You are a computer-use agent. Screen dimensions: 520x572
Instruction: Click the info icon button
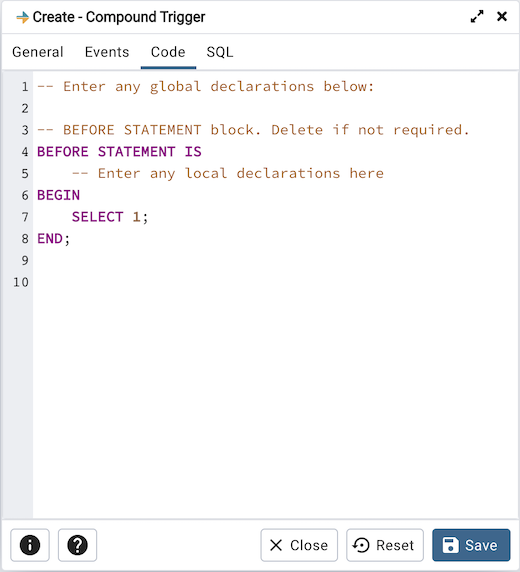click(30, 545)
